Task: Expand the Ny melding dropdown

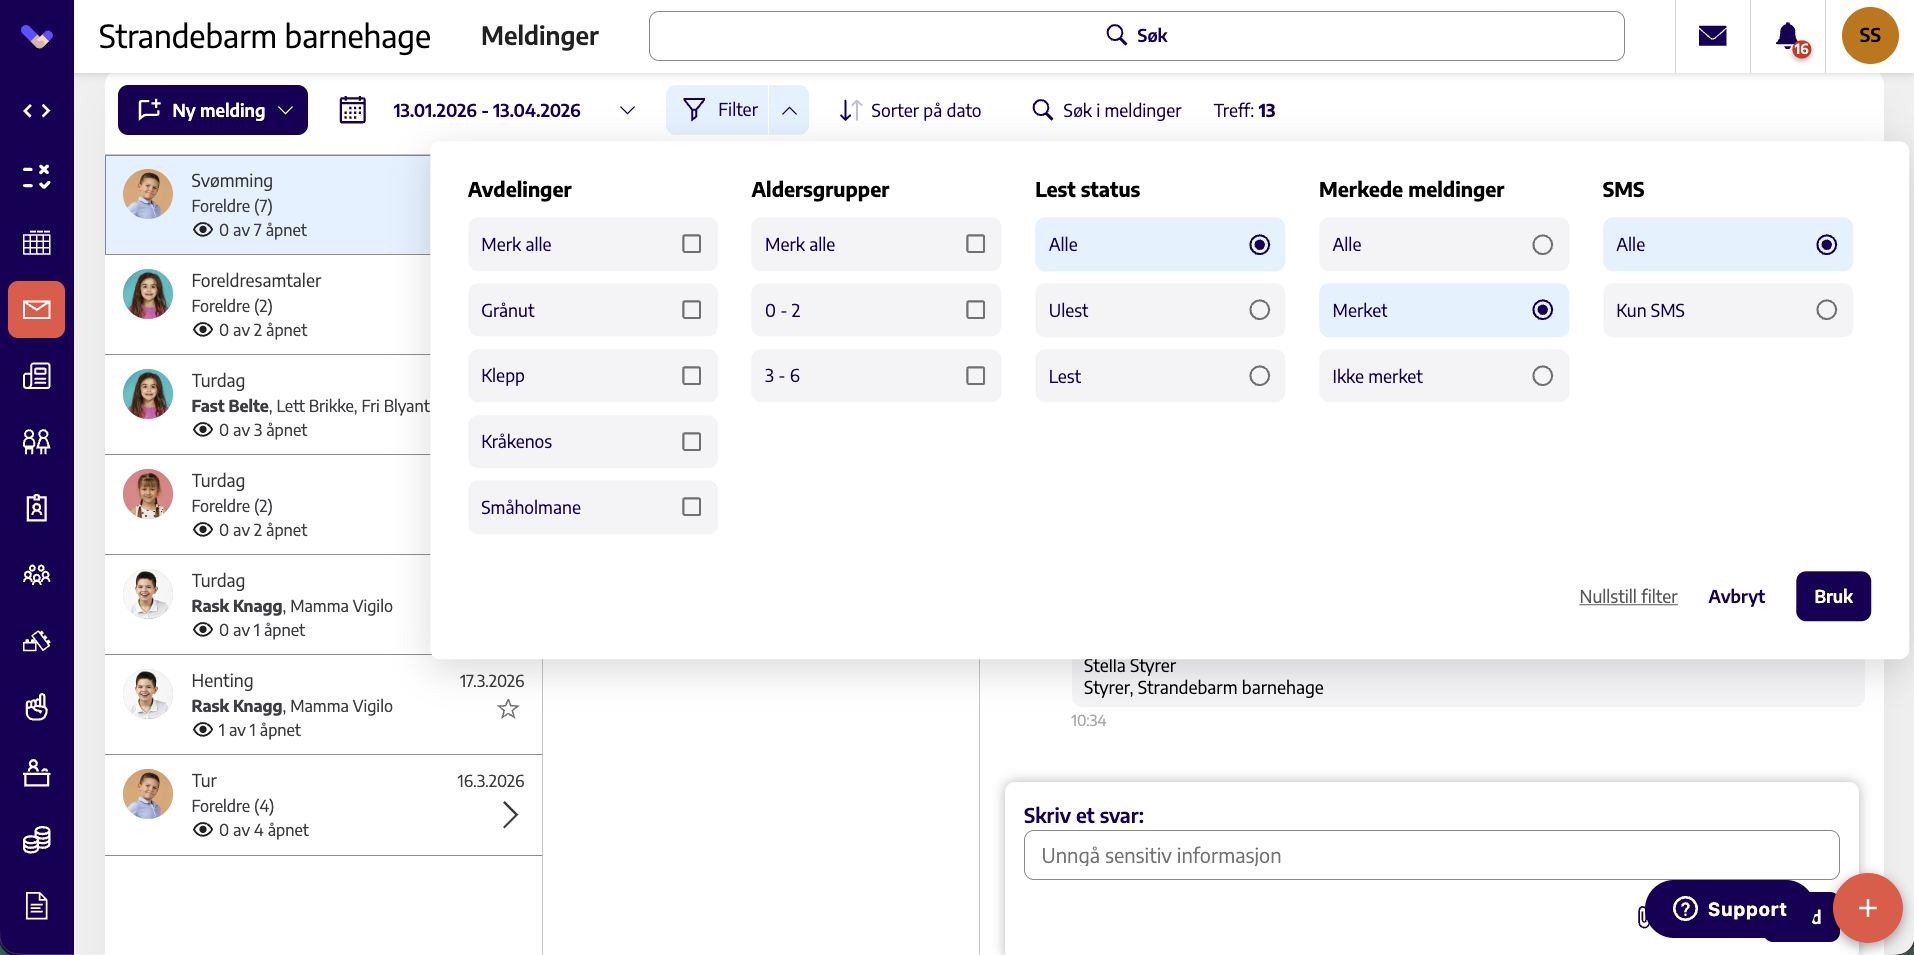Action: click(x=286, y=110)
